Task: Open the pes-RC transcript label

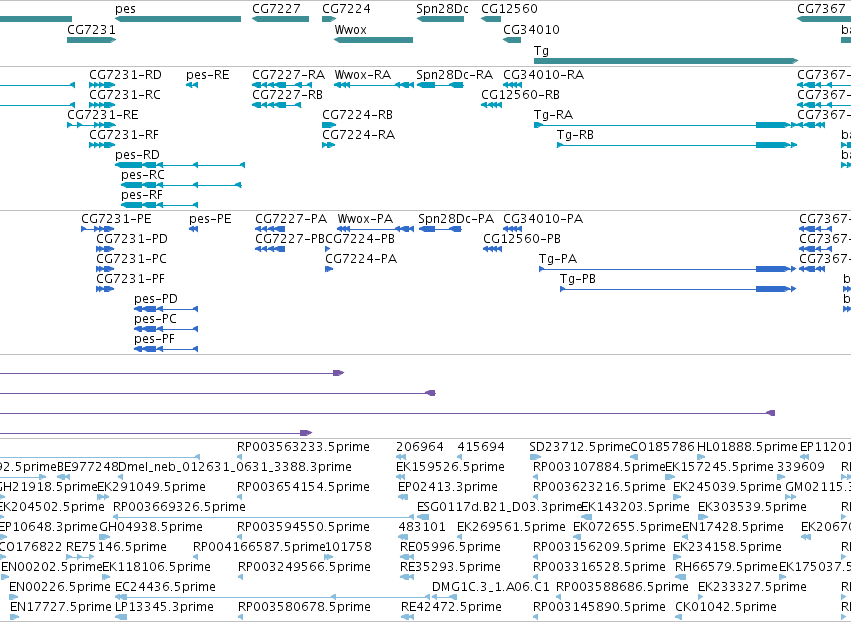Action: pos(143,175)
